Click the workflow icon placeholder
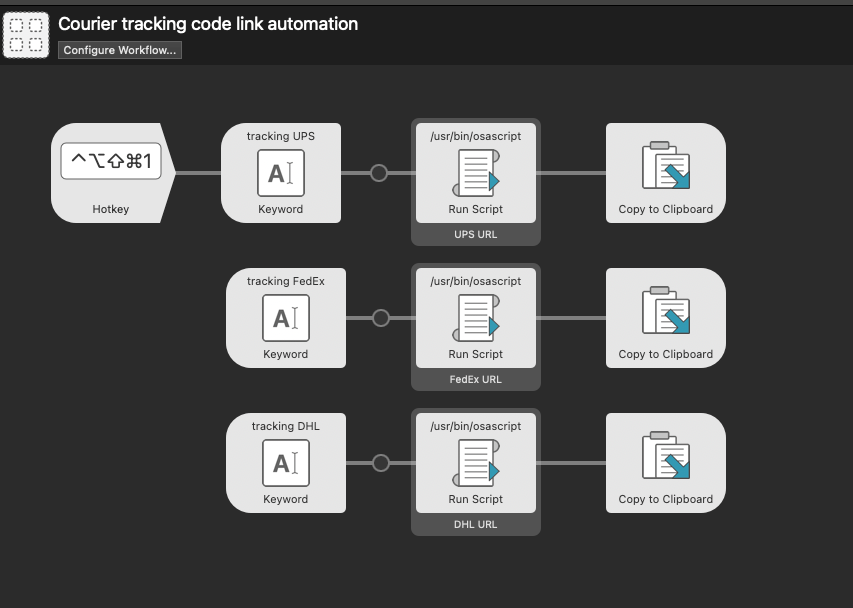 click(26, 35)
